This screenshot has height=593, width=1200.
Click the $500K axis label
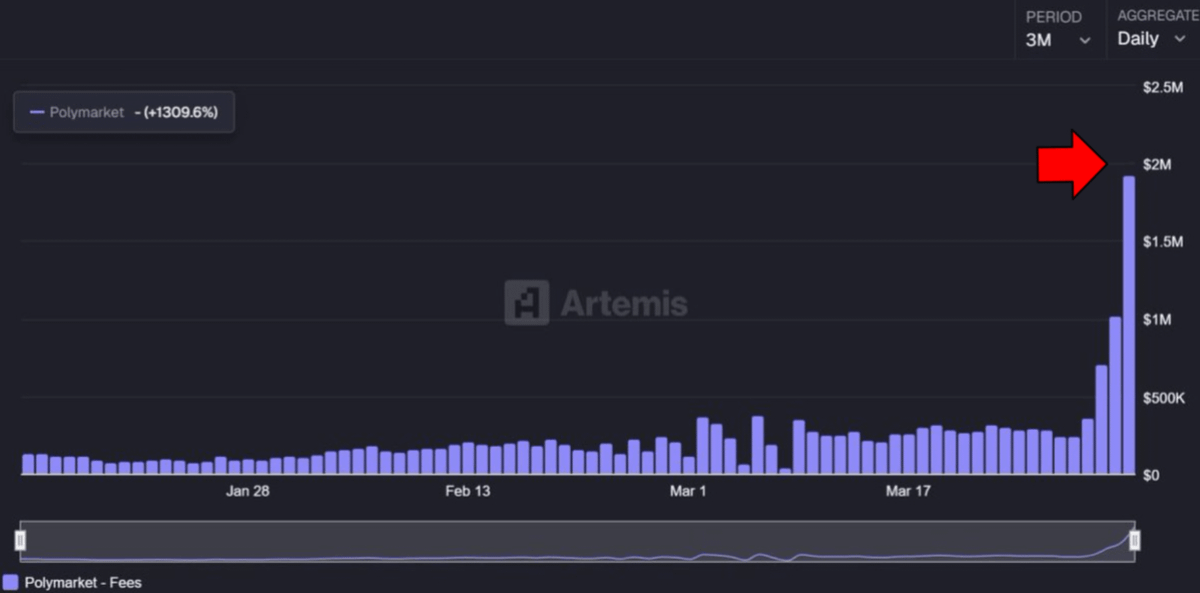(x=1164, y=398)
